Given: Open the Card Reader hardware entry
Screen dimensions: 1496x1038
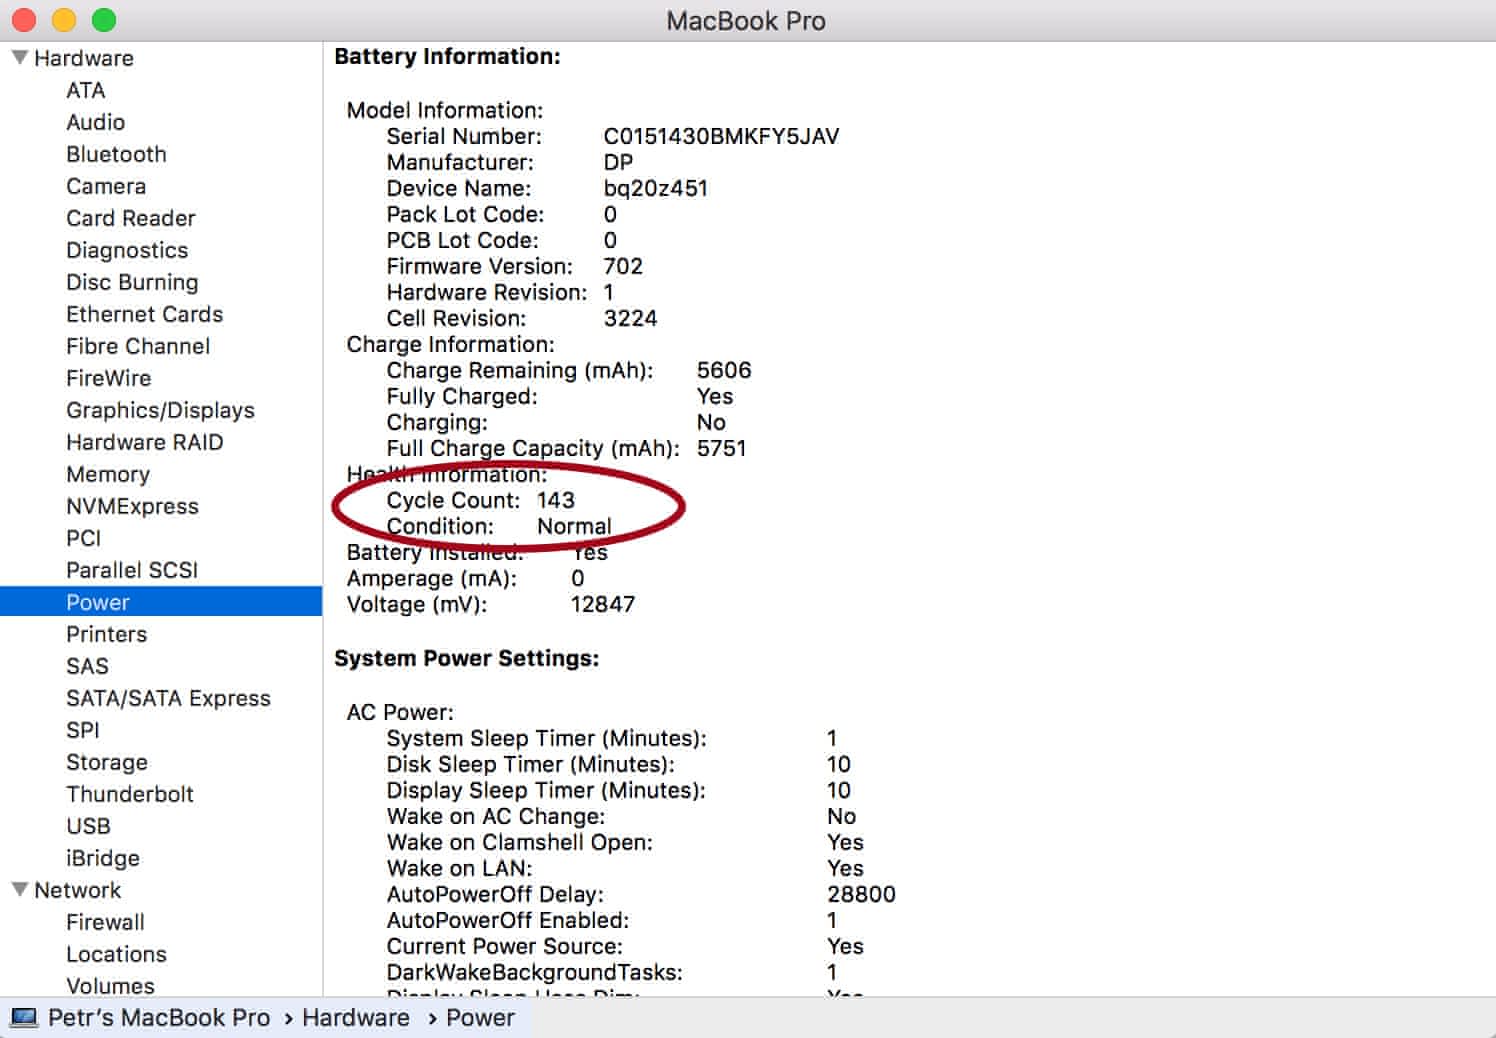Looking at the screenshot, I should [131, 218].
